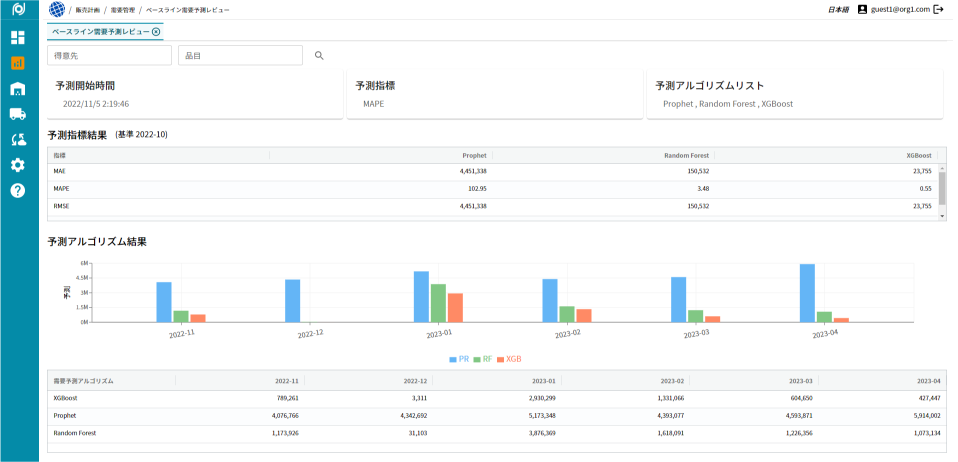Open the settings gear in sidebar

coord(18,165)
